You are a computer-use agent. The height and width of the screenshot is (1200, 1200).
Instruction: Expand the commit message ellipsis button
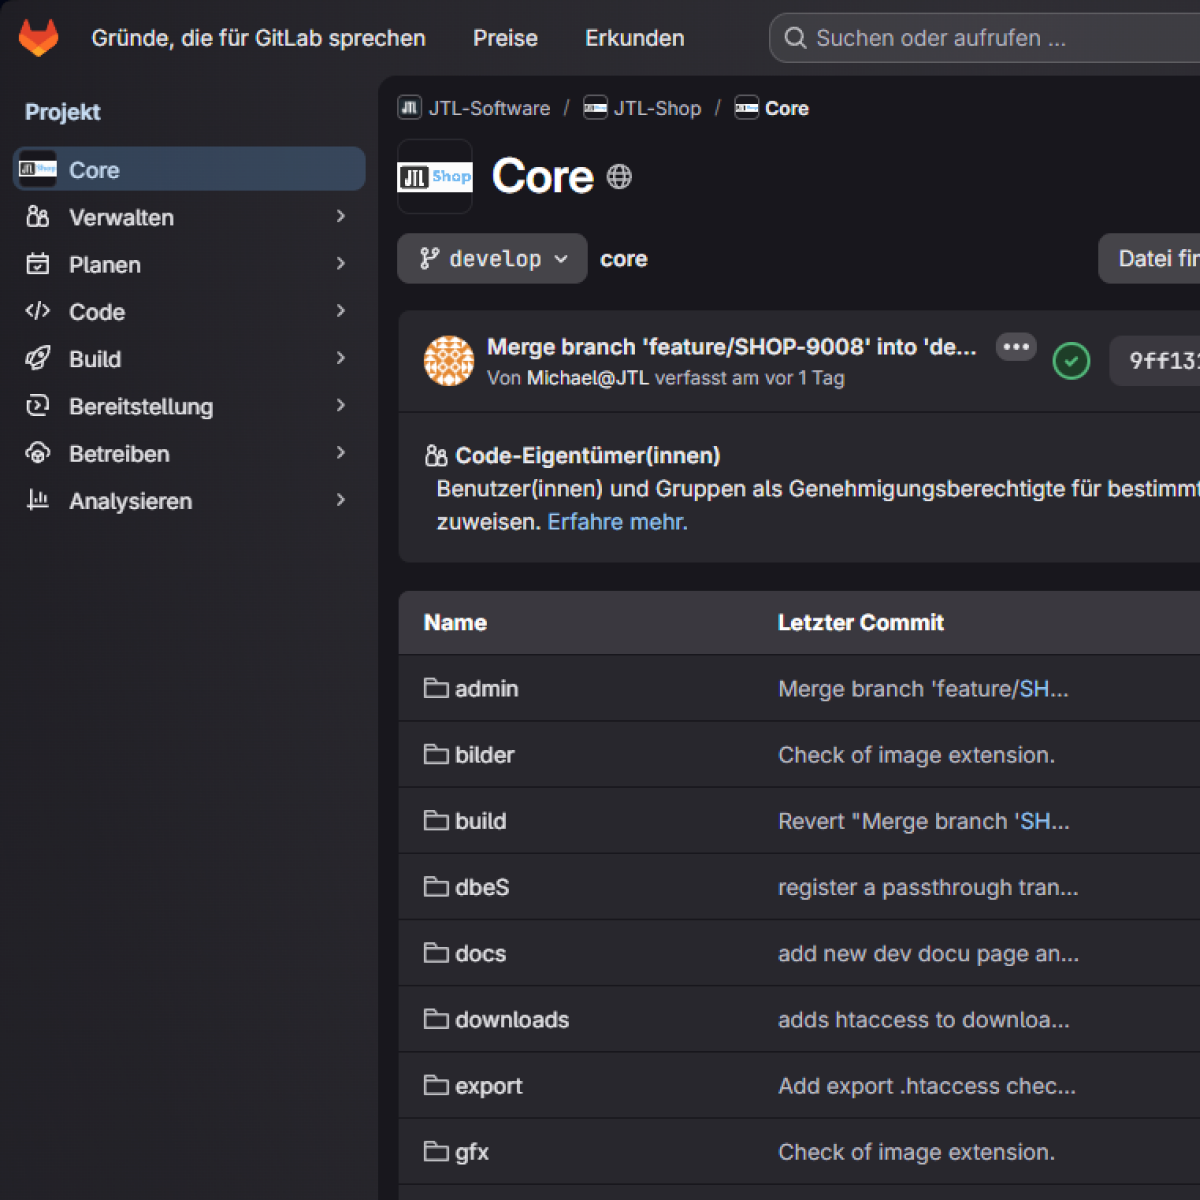coord(1016,347)
